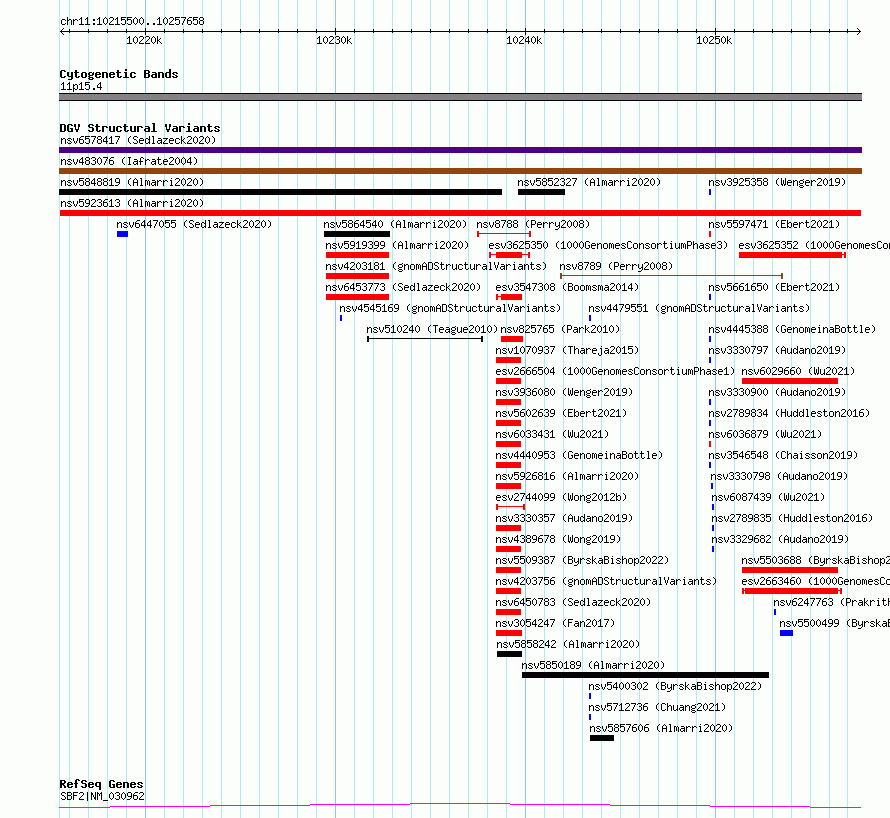Click nsv3329682 (Audano2019) label

780,539
